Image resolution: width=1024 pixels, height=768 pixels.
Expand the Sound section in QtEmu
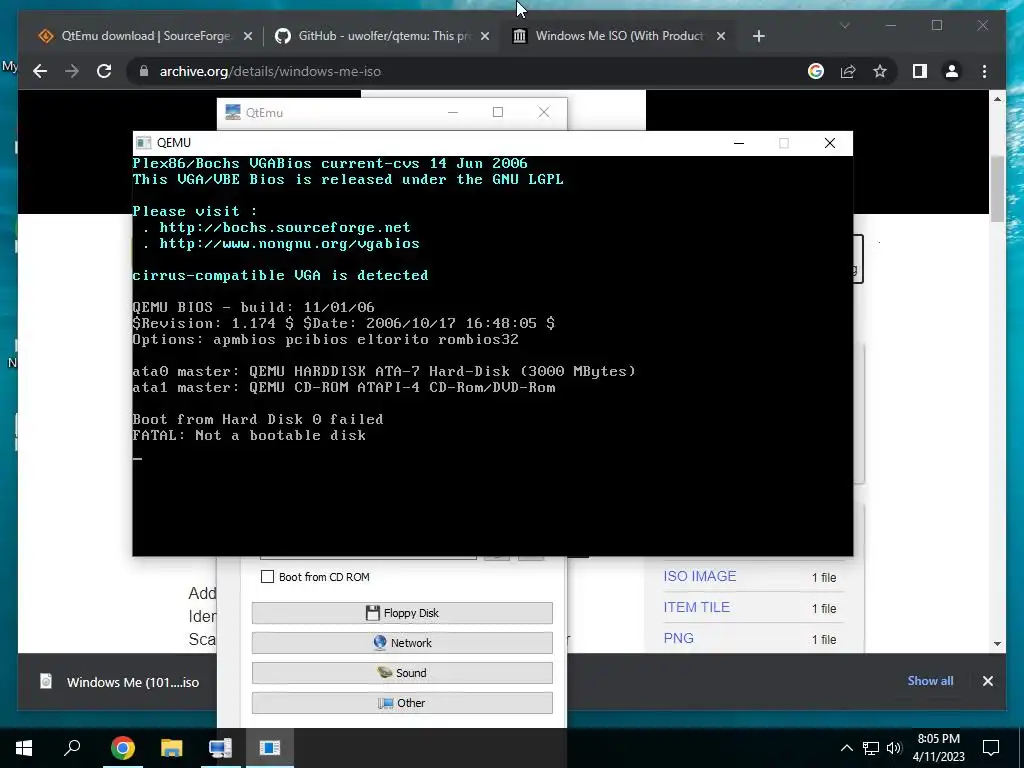click(x=402, y=673)
